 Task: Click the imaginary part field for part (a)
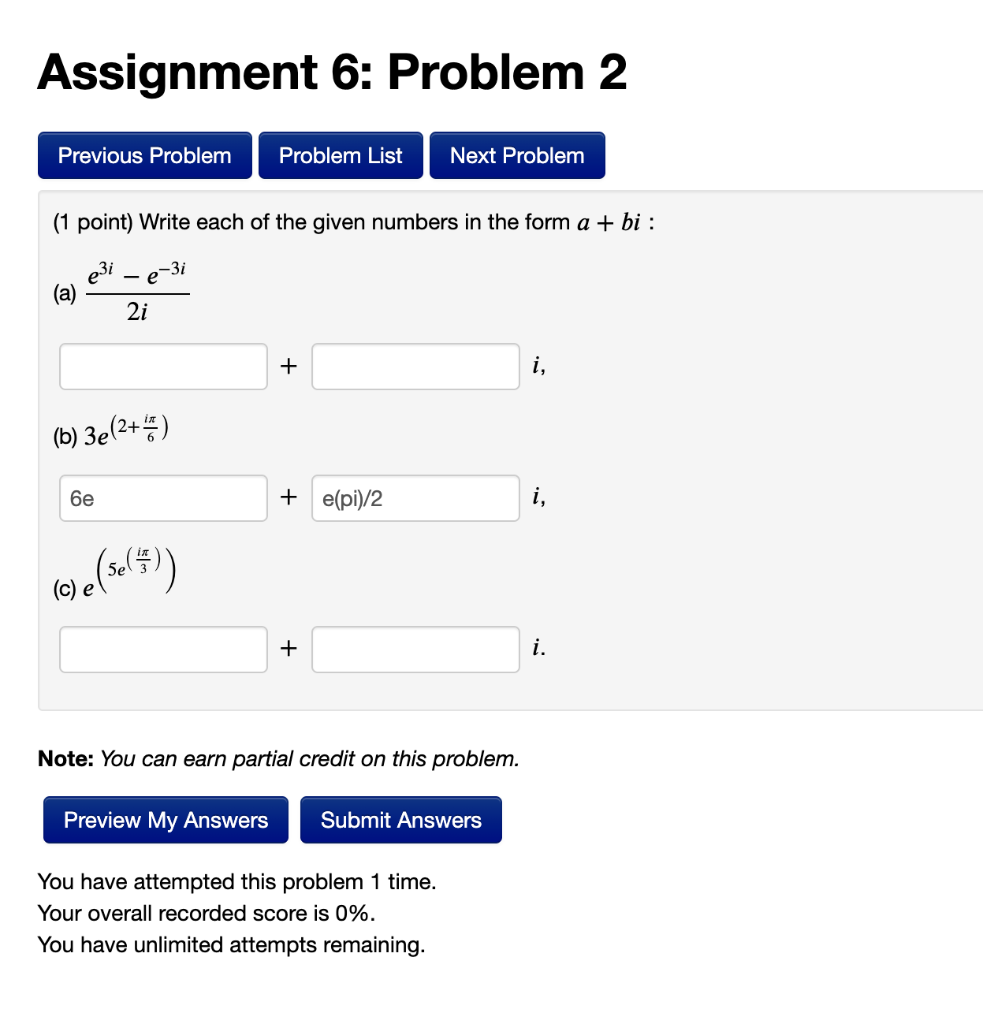click(415, 366)
